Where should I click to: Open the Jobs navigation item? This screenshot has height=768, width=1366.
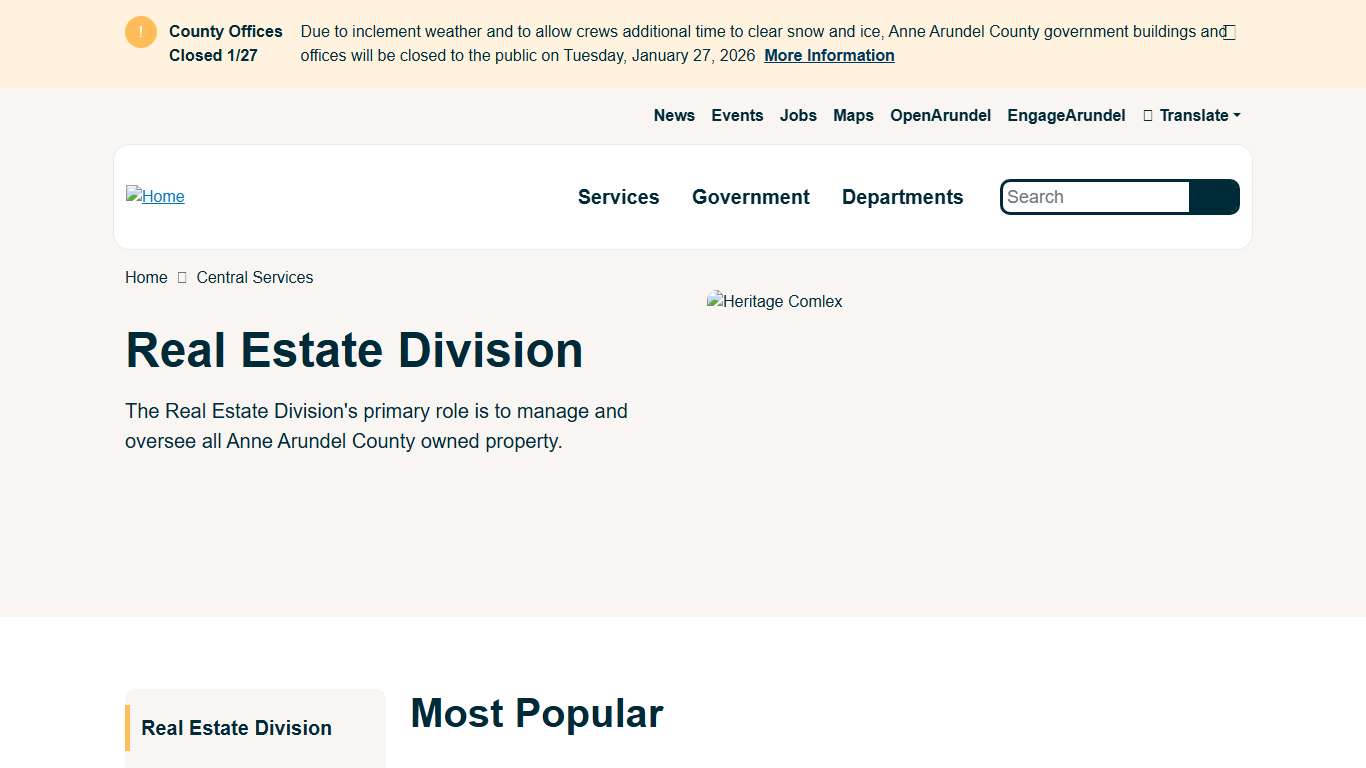(797, 115)
